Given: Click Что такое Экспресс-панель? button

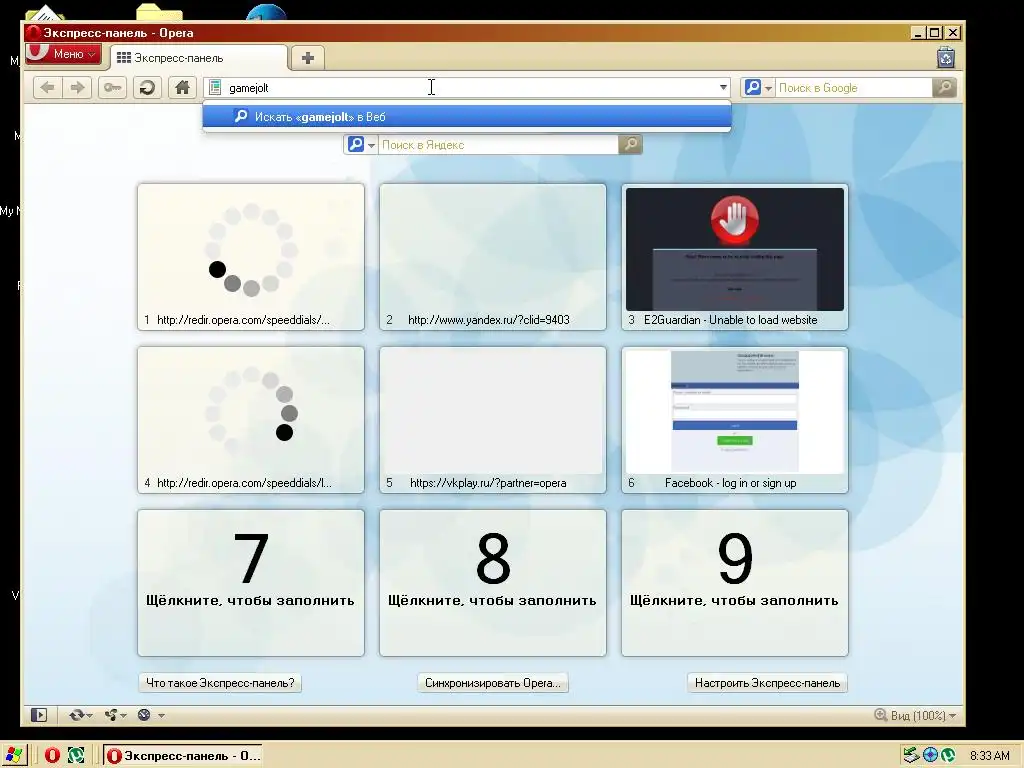Looking at the screenshot, I should pyautogui.click(x=220, y=683).
